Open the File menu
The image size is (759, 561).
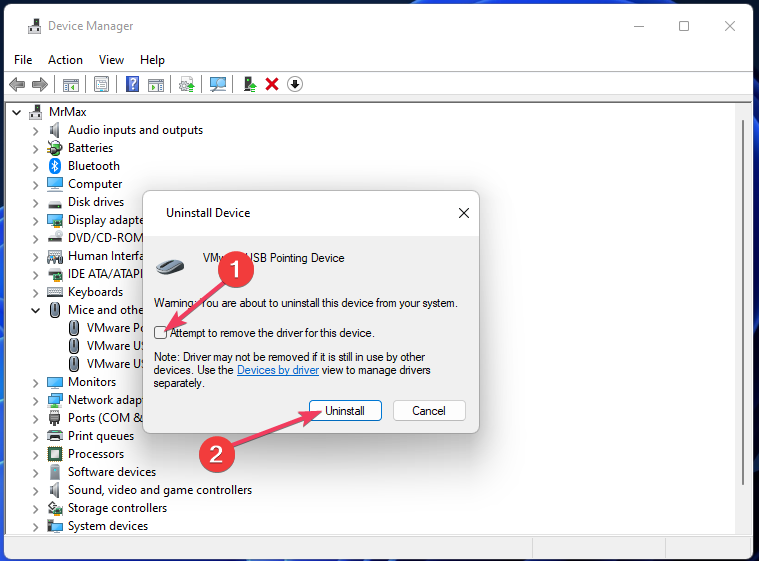point(23,60)
